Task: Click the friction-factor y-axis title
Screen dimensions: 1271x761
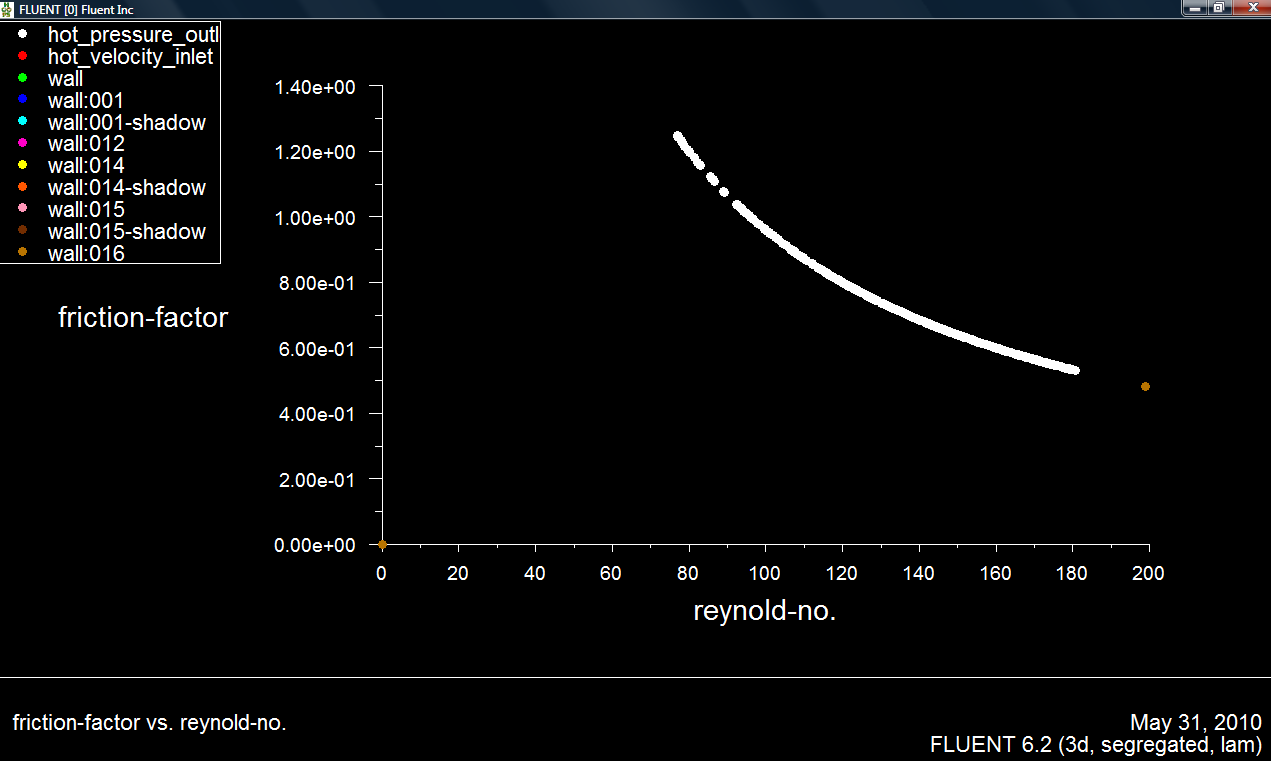Action: point(143,318)
